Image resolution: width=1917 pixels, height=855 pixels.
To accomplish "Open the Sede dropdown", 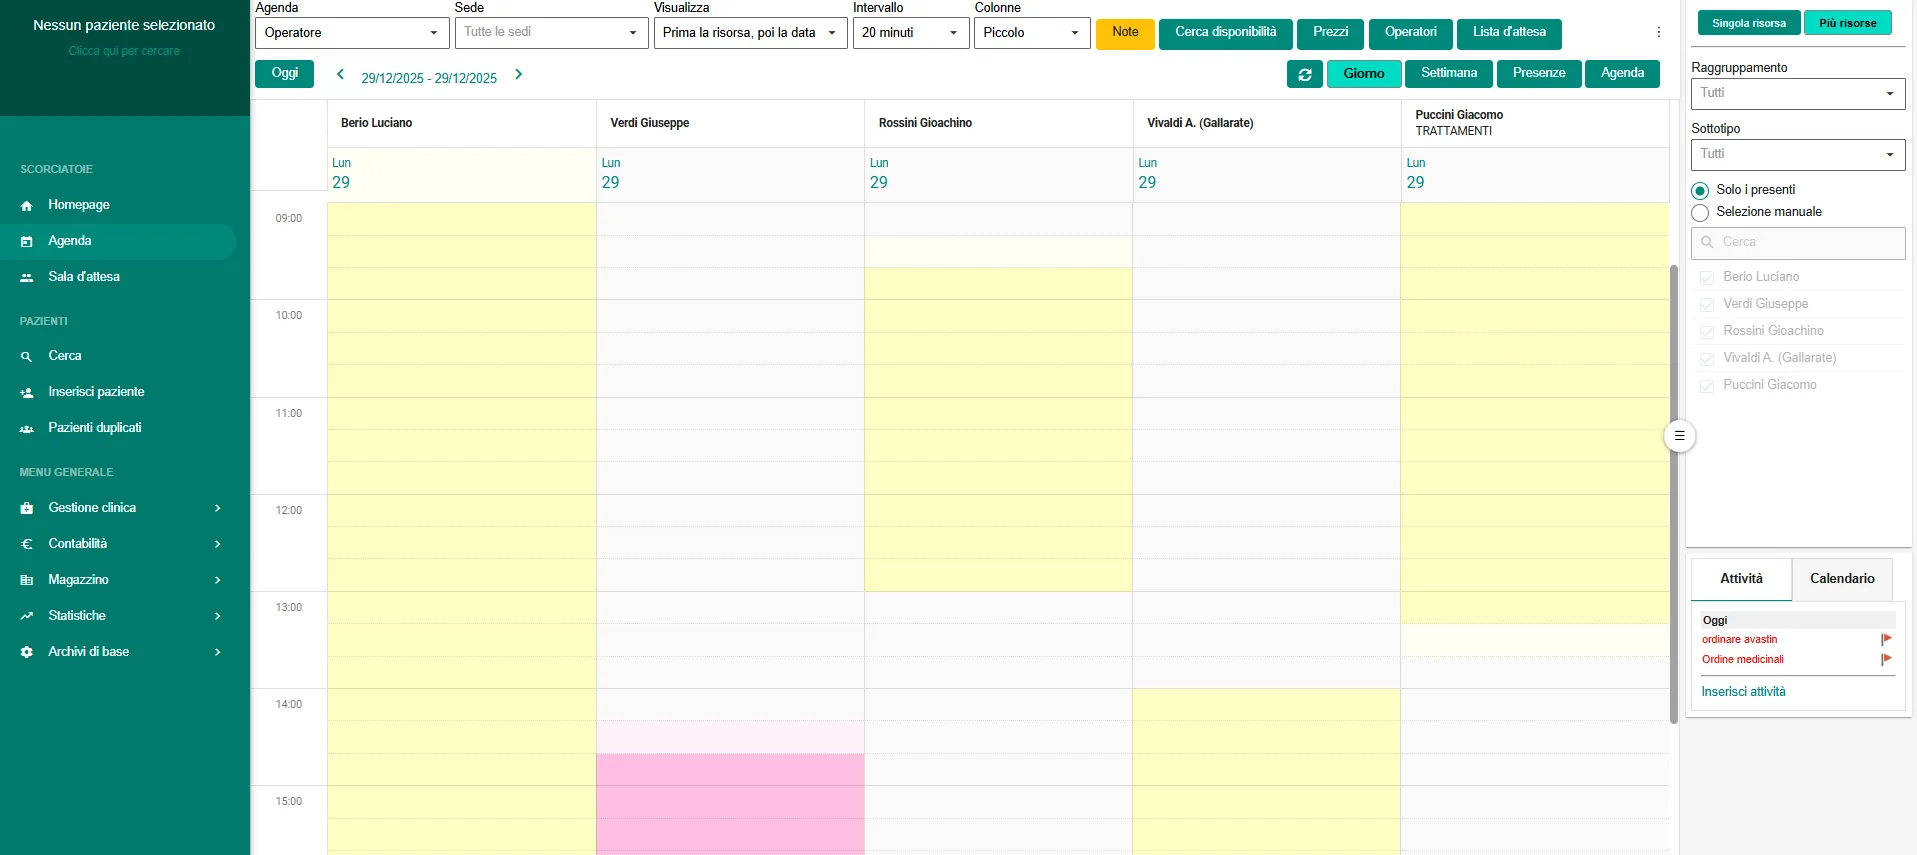I will click(x=551, y=33).
